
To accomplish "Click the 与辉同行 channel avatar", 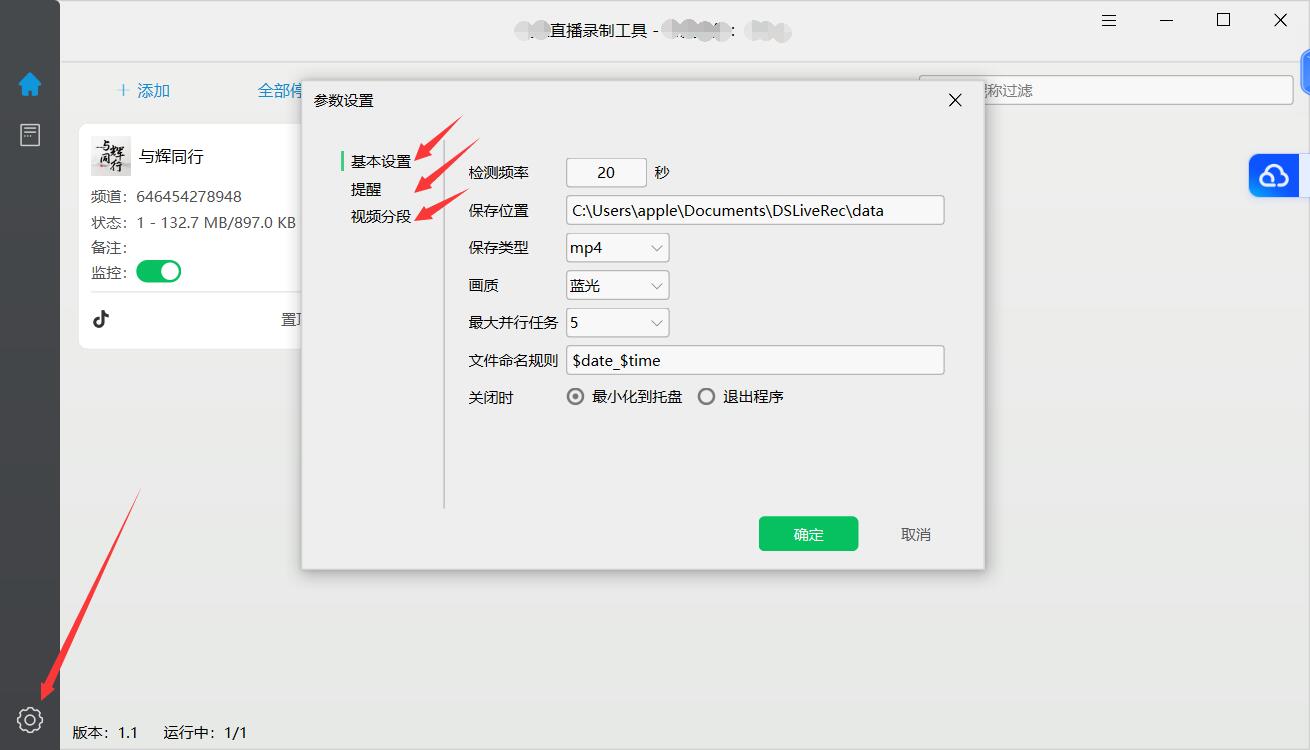I will (x=111, y=156).
